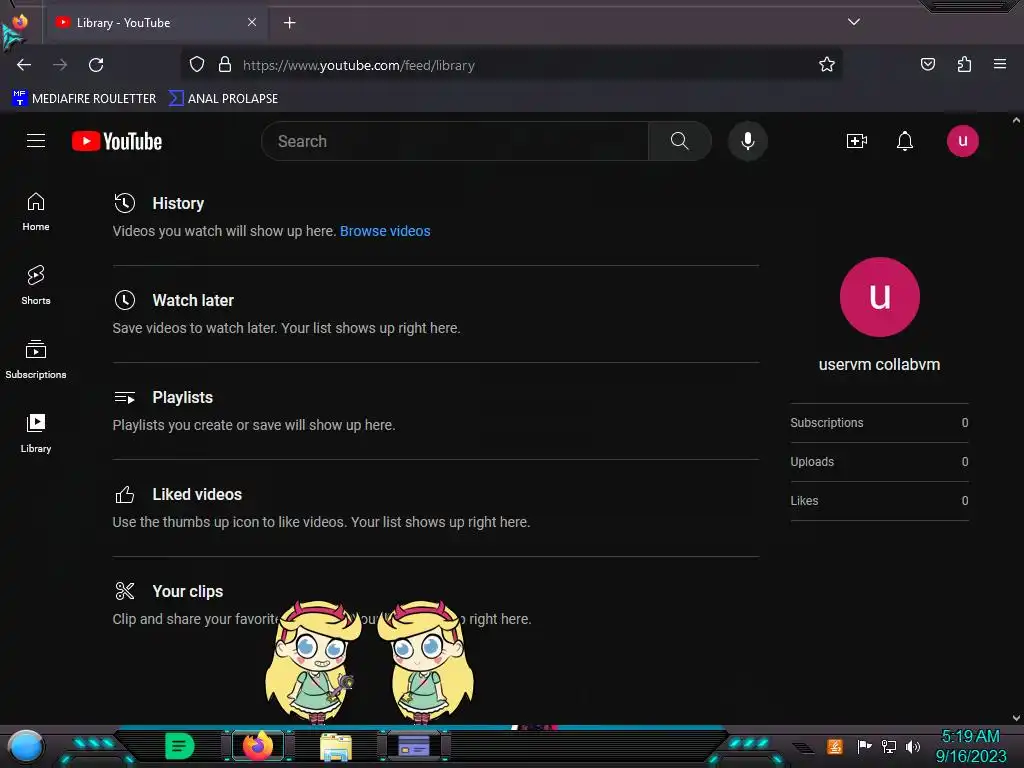Screen dimensions: 1024x768
Task: Save page to Pocket
Action: (927, 65)
